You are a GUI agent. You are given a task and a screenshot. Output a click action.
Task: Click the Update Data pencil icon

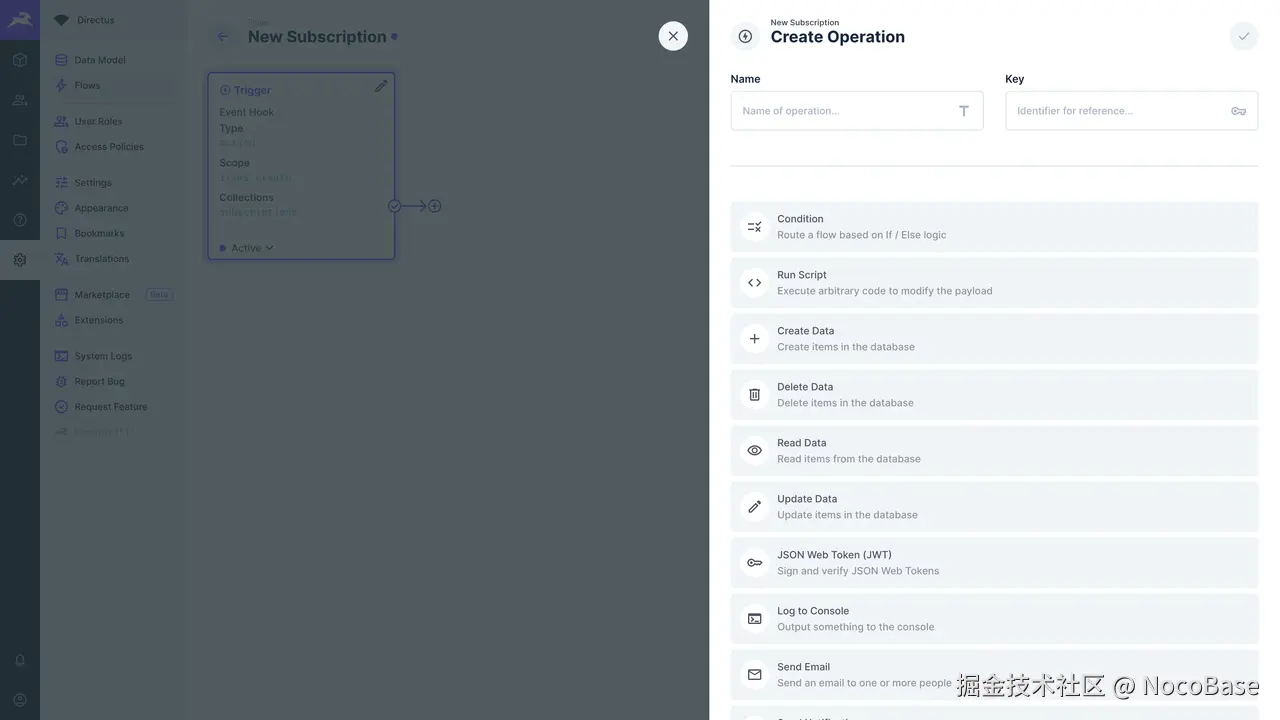tap(754, 507)
